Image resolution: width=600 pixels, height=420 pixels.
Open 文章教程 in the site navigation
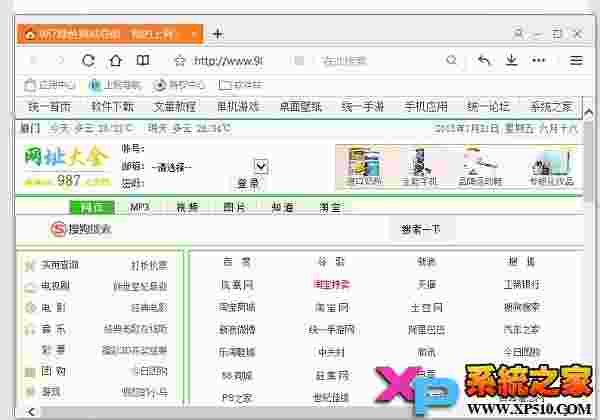tap(174, 106)
